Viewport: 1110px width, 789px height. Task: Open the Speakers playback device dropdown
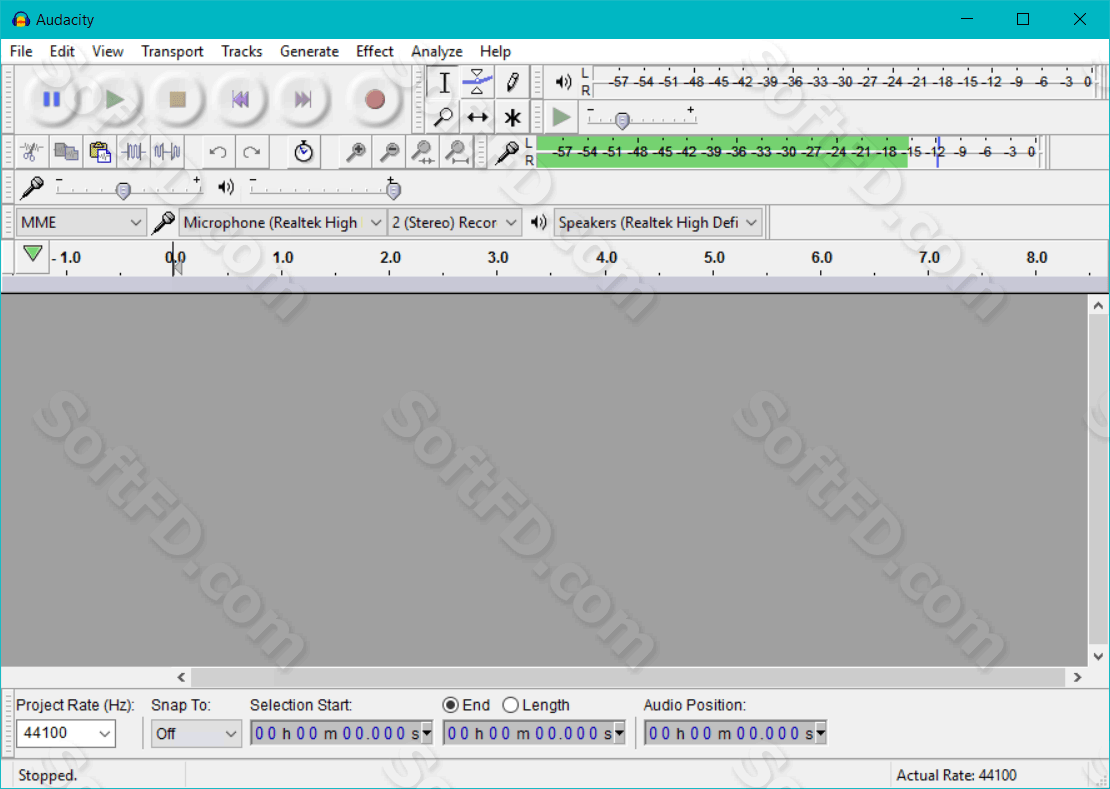658,223
